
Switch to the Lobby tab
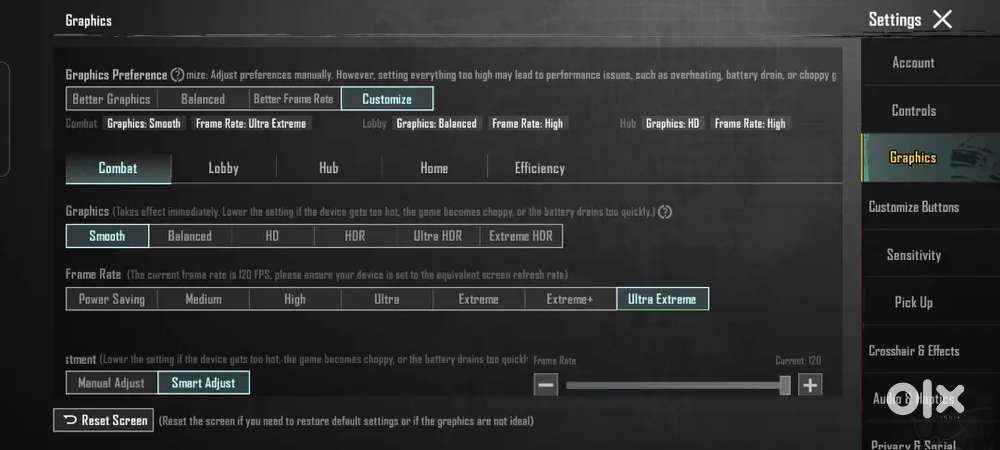(223, 168)
